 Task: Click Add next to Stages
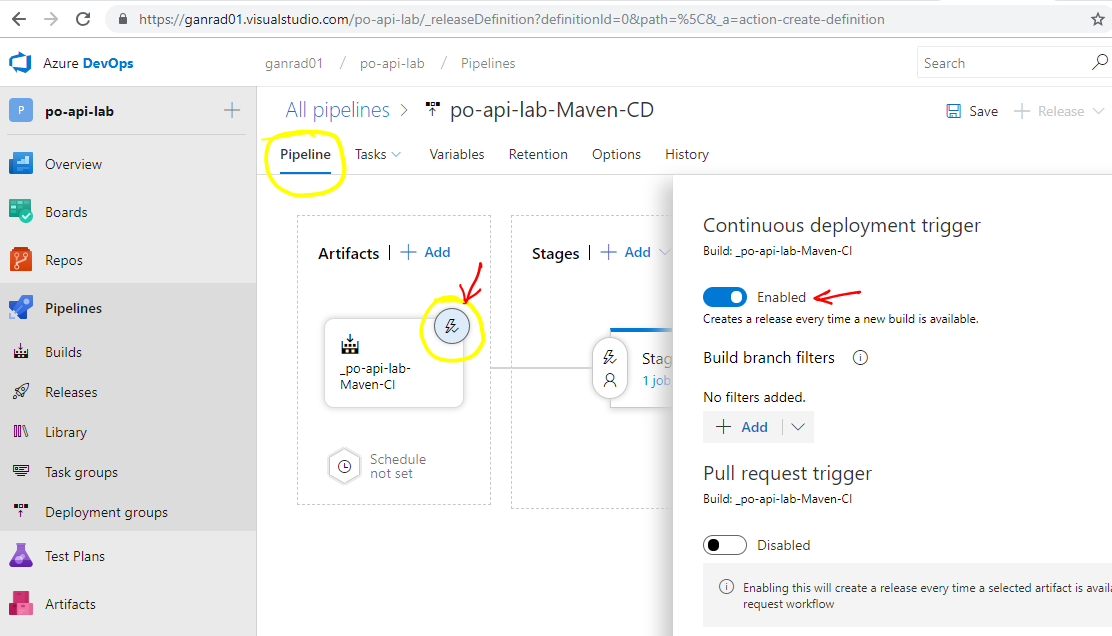[x=626, y=252]
